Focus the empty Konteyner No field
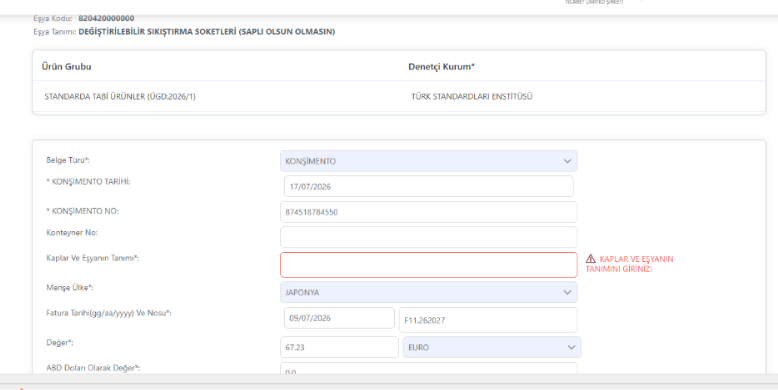Image resolution: width=778 pixels, height=390 pixels. (429, 237)
